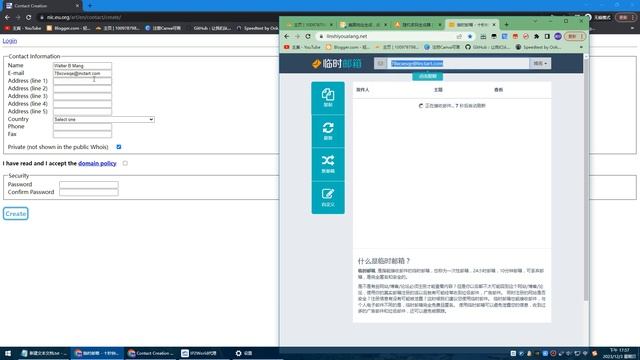This screenshot has height=360, width=640.
Task: Go back in the front browser window
Action: tap(287, 36)
